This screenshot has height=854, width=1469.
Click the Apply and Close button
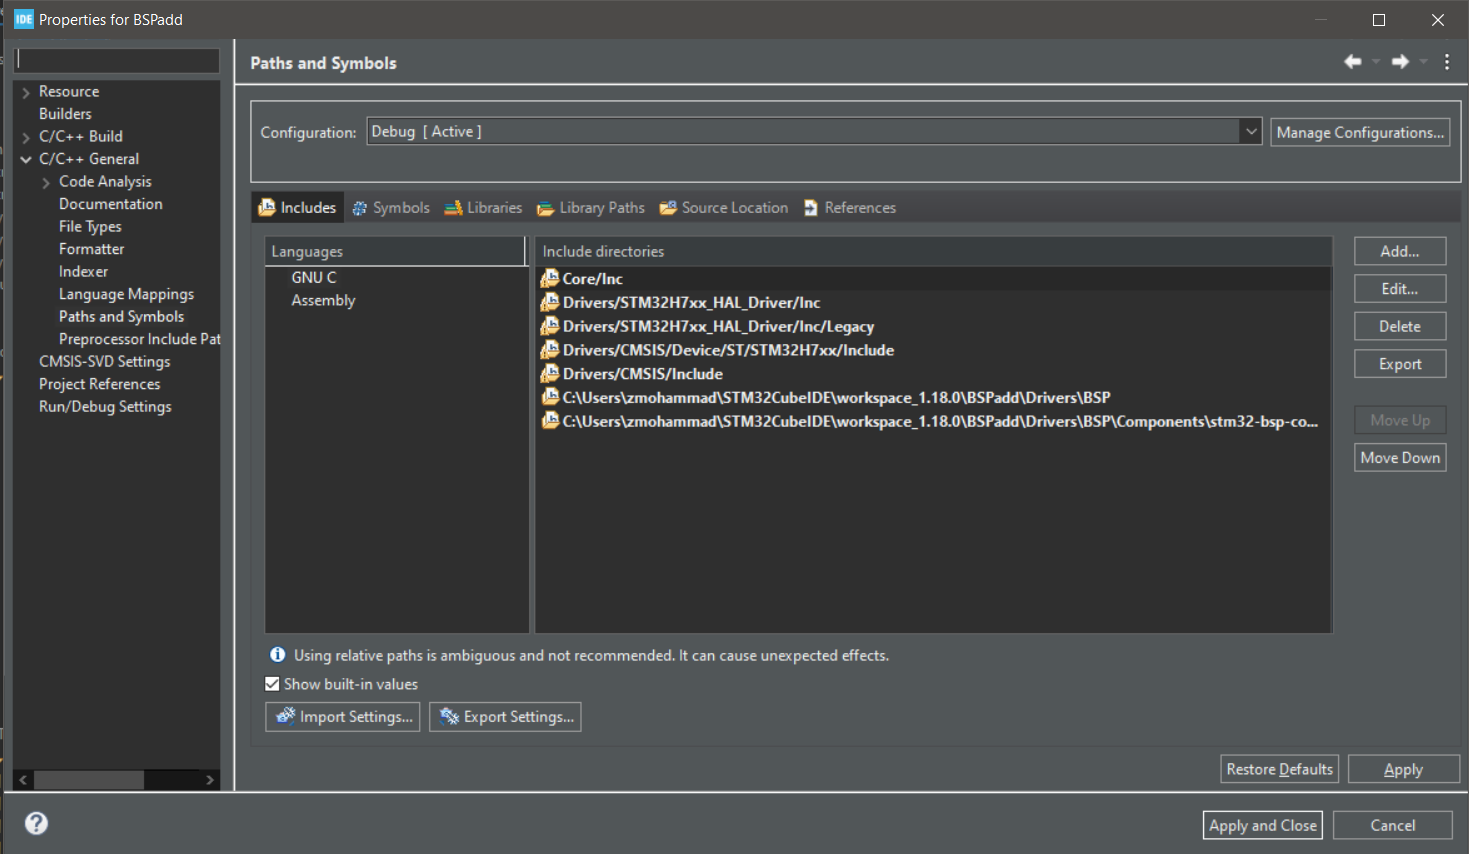point(1263,825)
